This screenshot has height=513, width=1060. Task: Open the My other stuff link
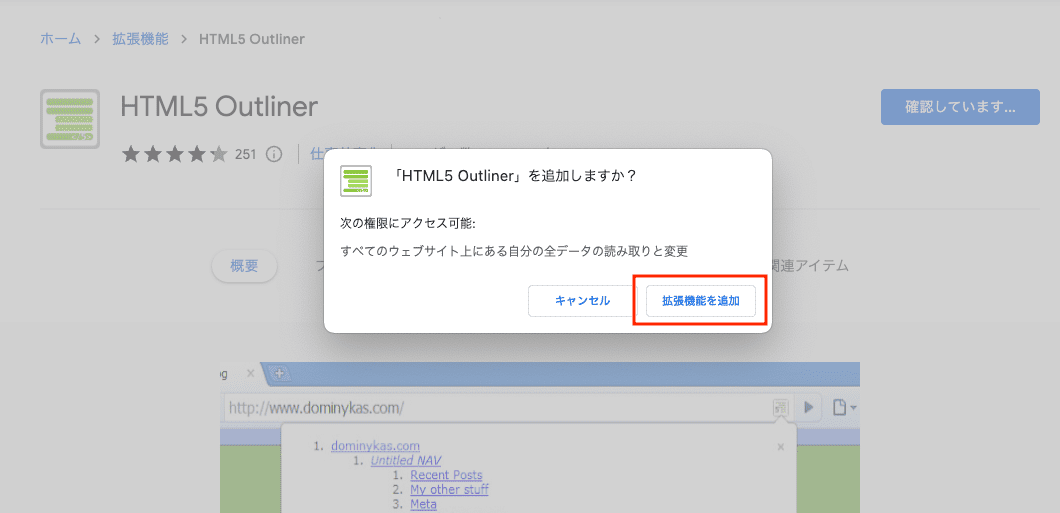(x=450, y=489)
